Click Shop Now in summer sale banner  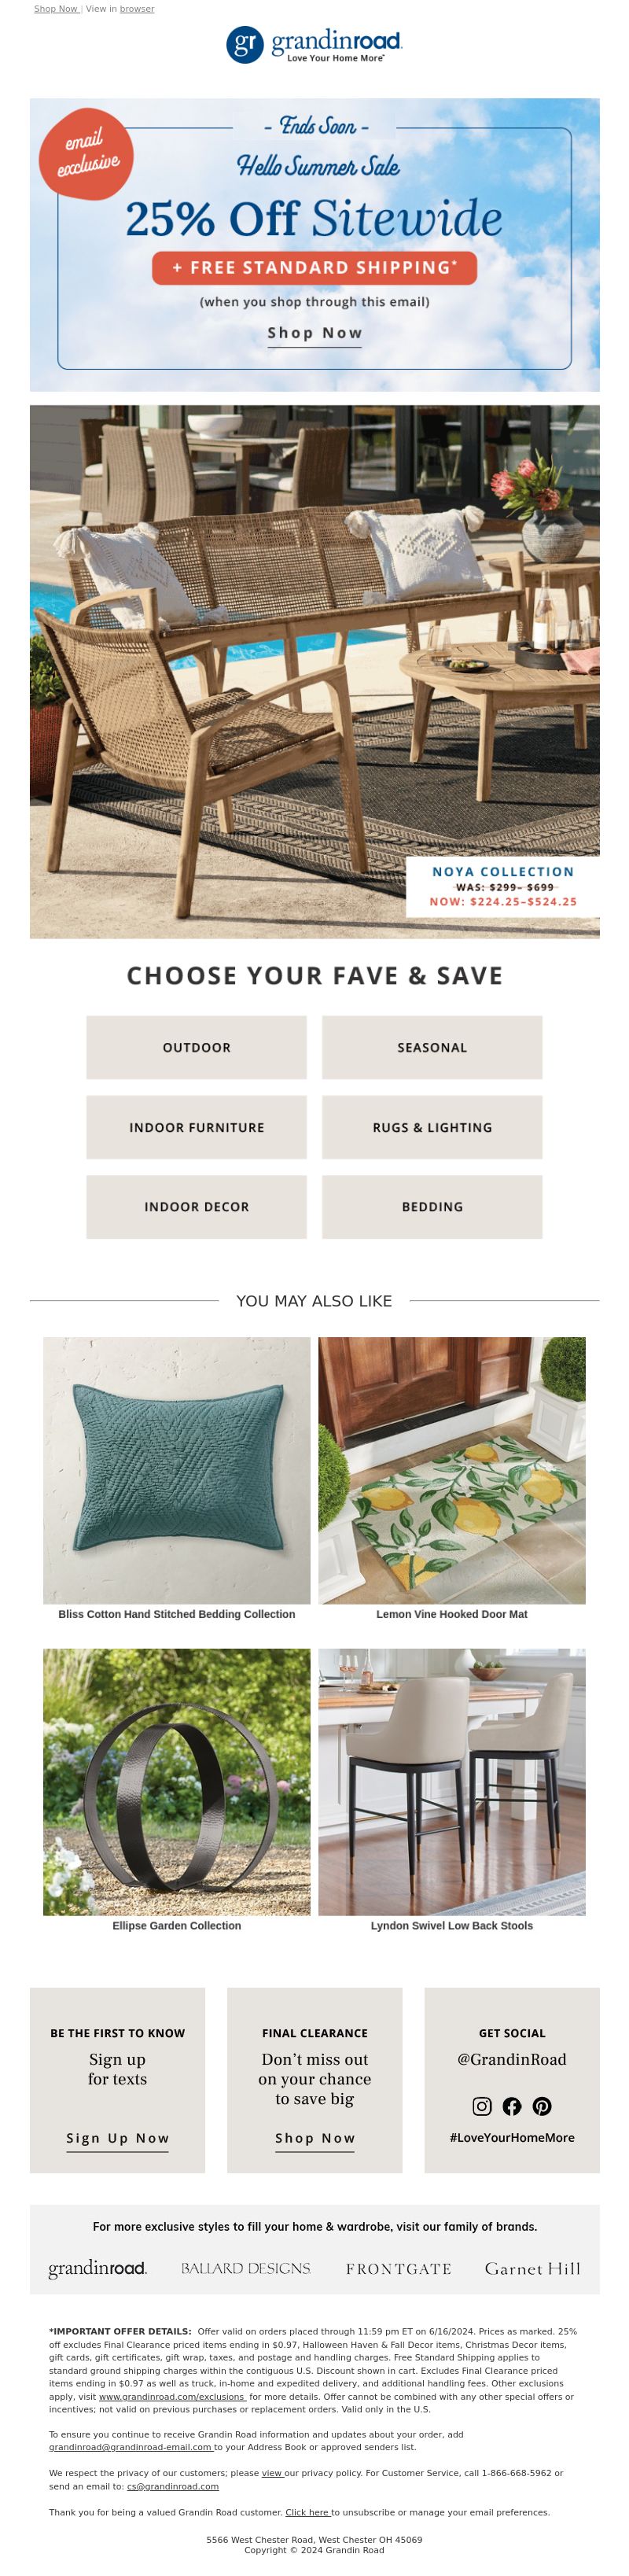[x=314, y=333]
